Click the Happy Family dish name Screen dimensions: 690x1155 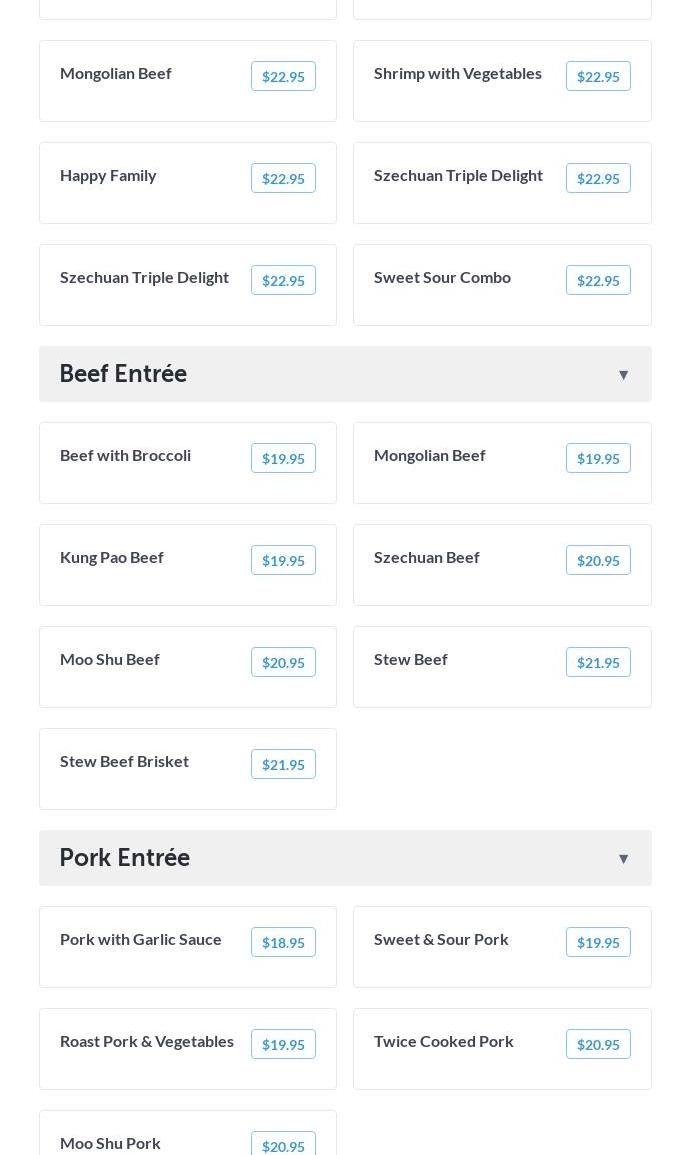[x=108, y=176]
